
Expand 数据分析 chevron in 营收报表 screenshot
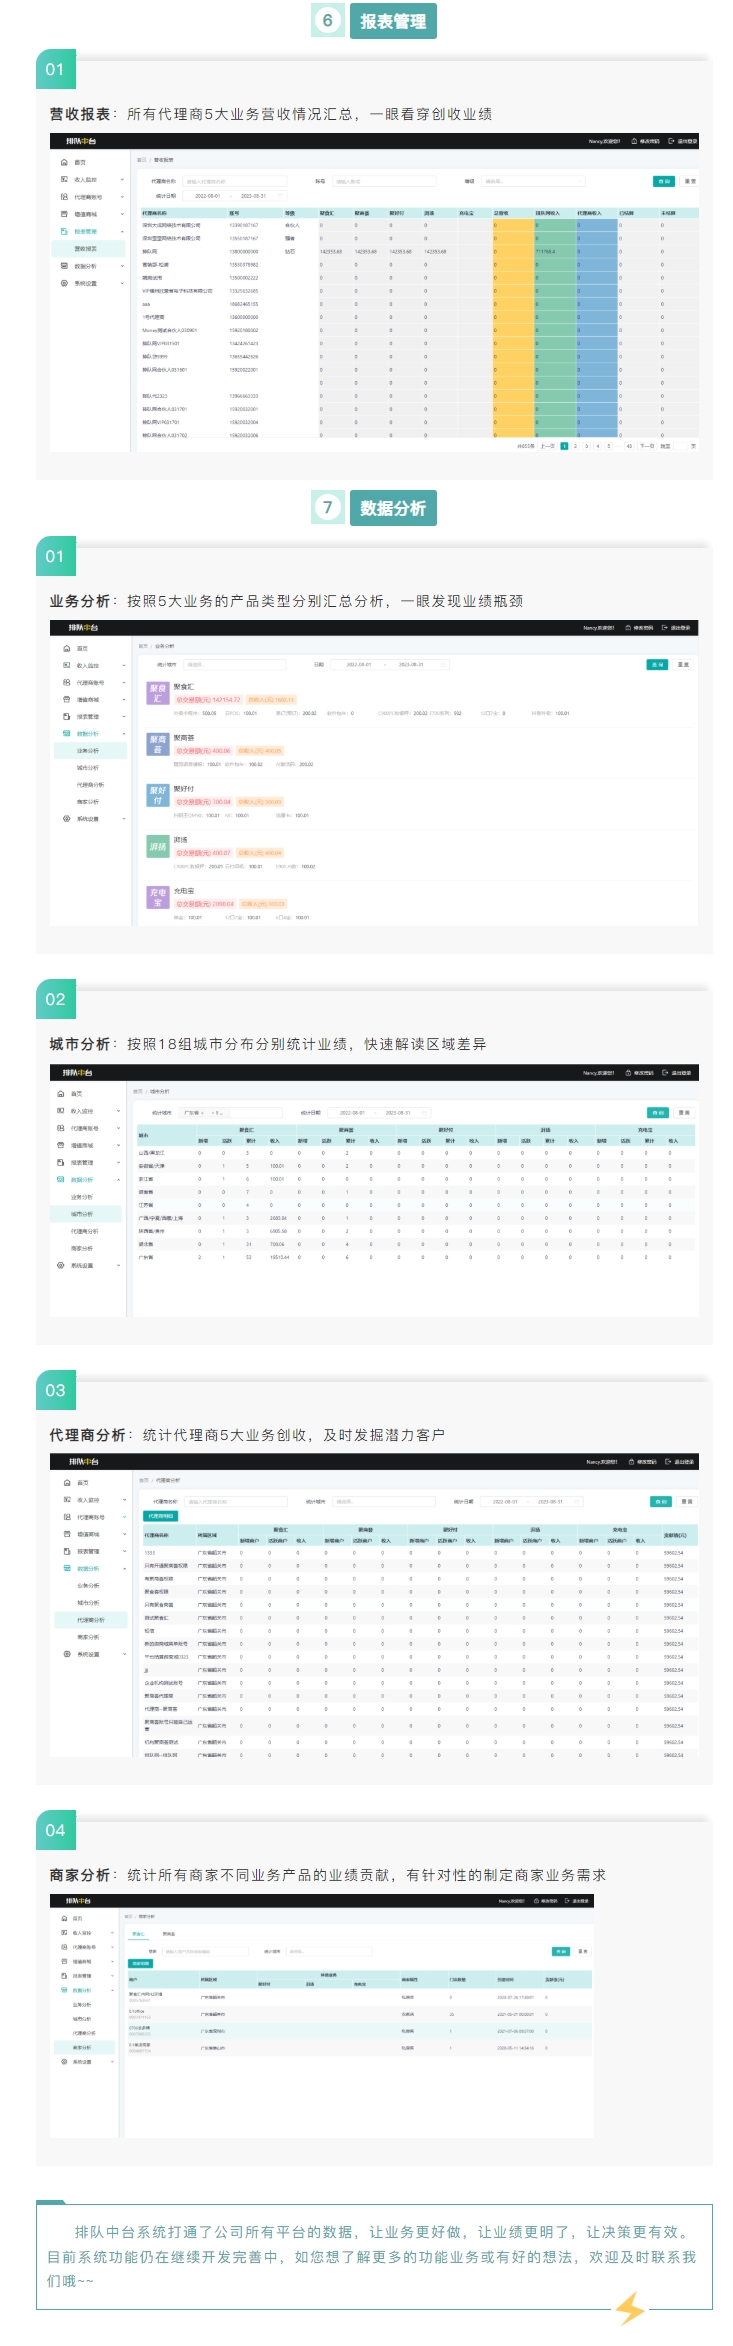[122, 266]
